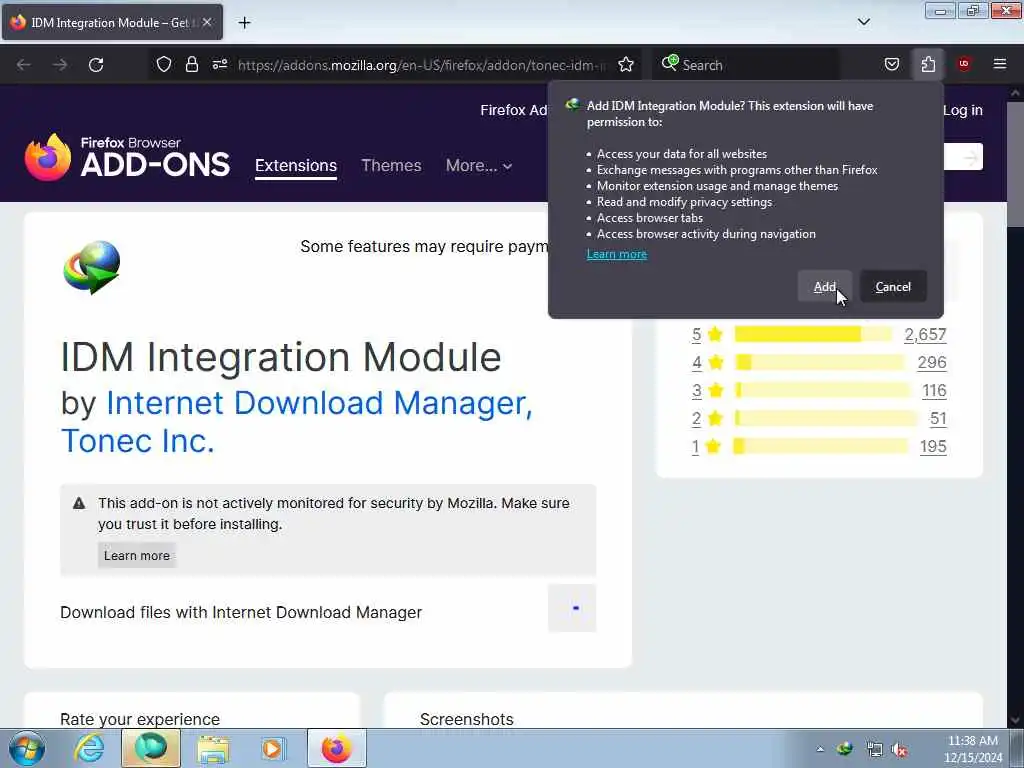Click the Firefox Add-ons header link
Viewport: 1024px width, 768px height.
pyautogui.click(x=513, y=110)
